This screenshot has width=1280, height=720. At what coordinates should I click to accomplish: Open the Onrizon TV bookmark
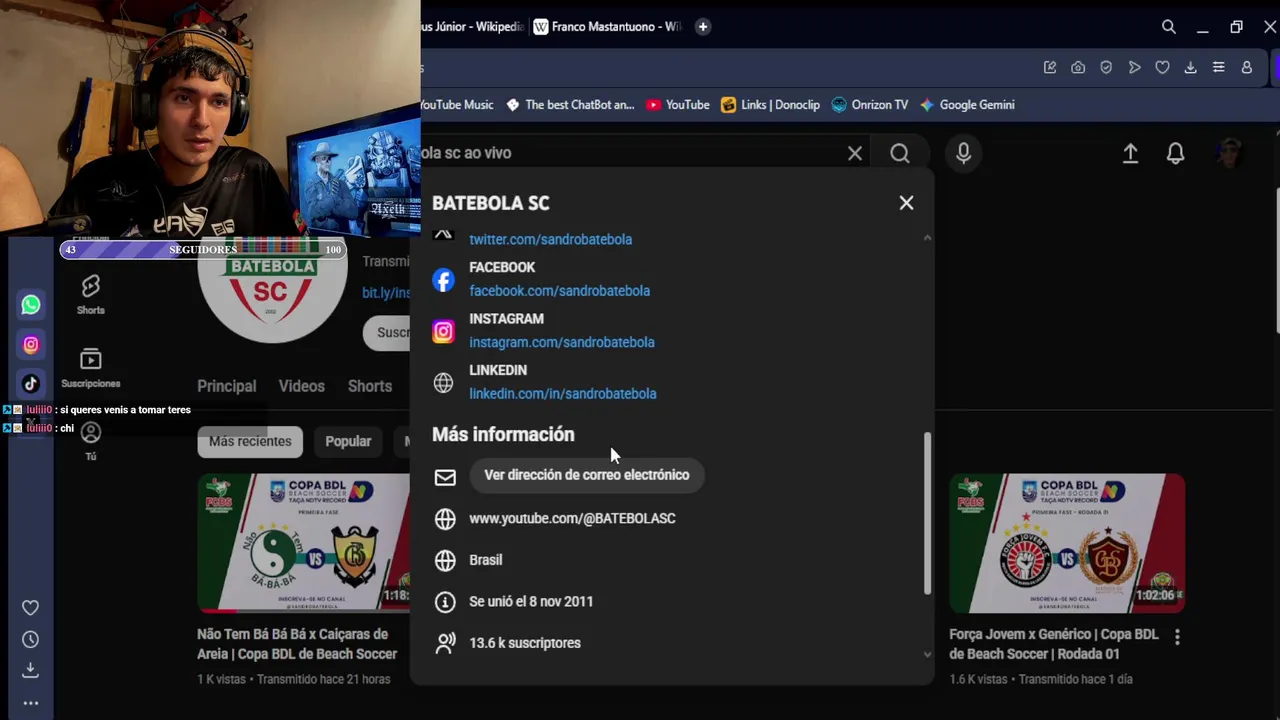pyautogui.click(x=870, y=105)
